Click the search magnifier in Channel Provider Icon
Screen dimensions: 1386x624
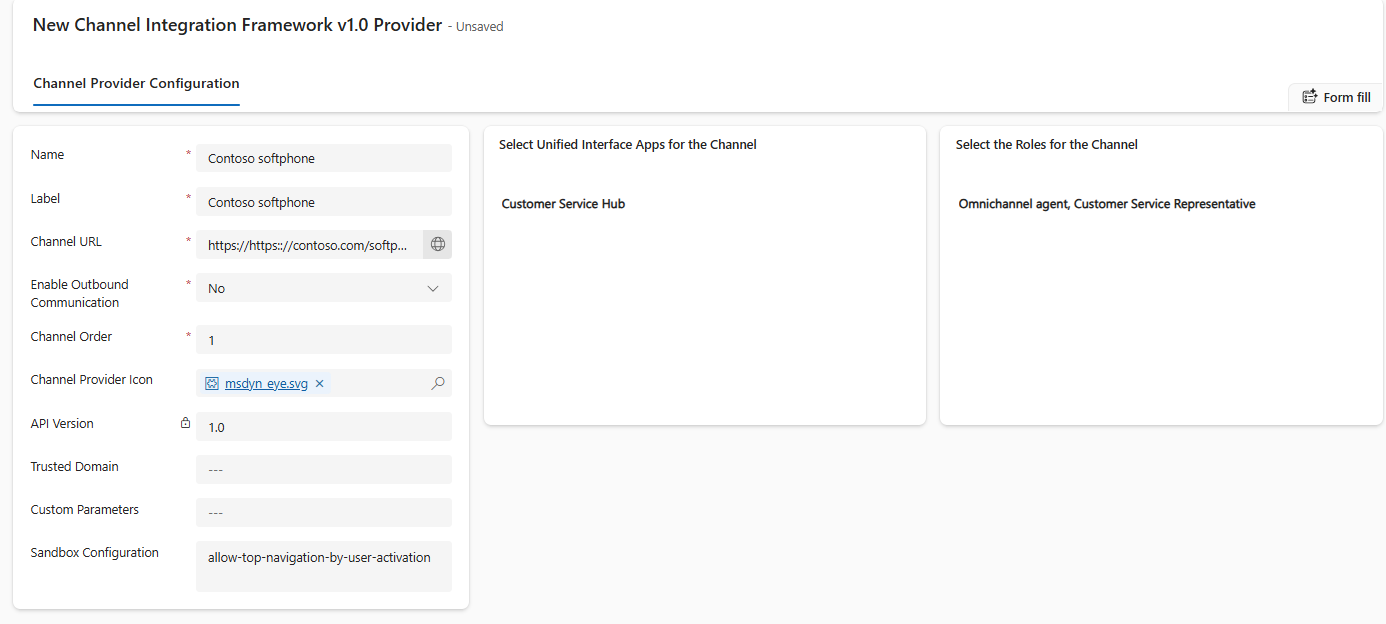point(437,383)
